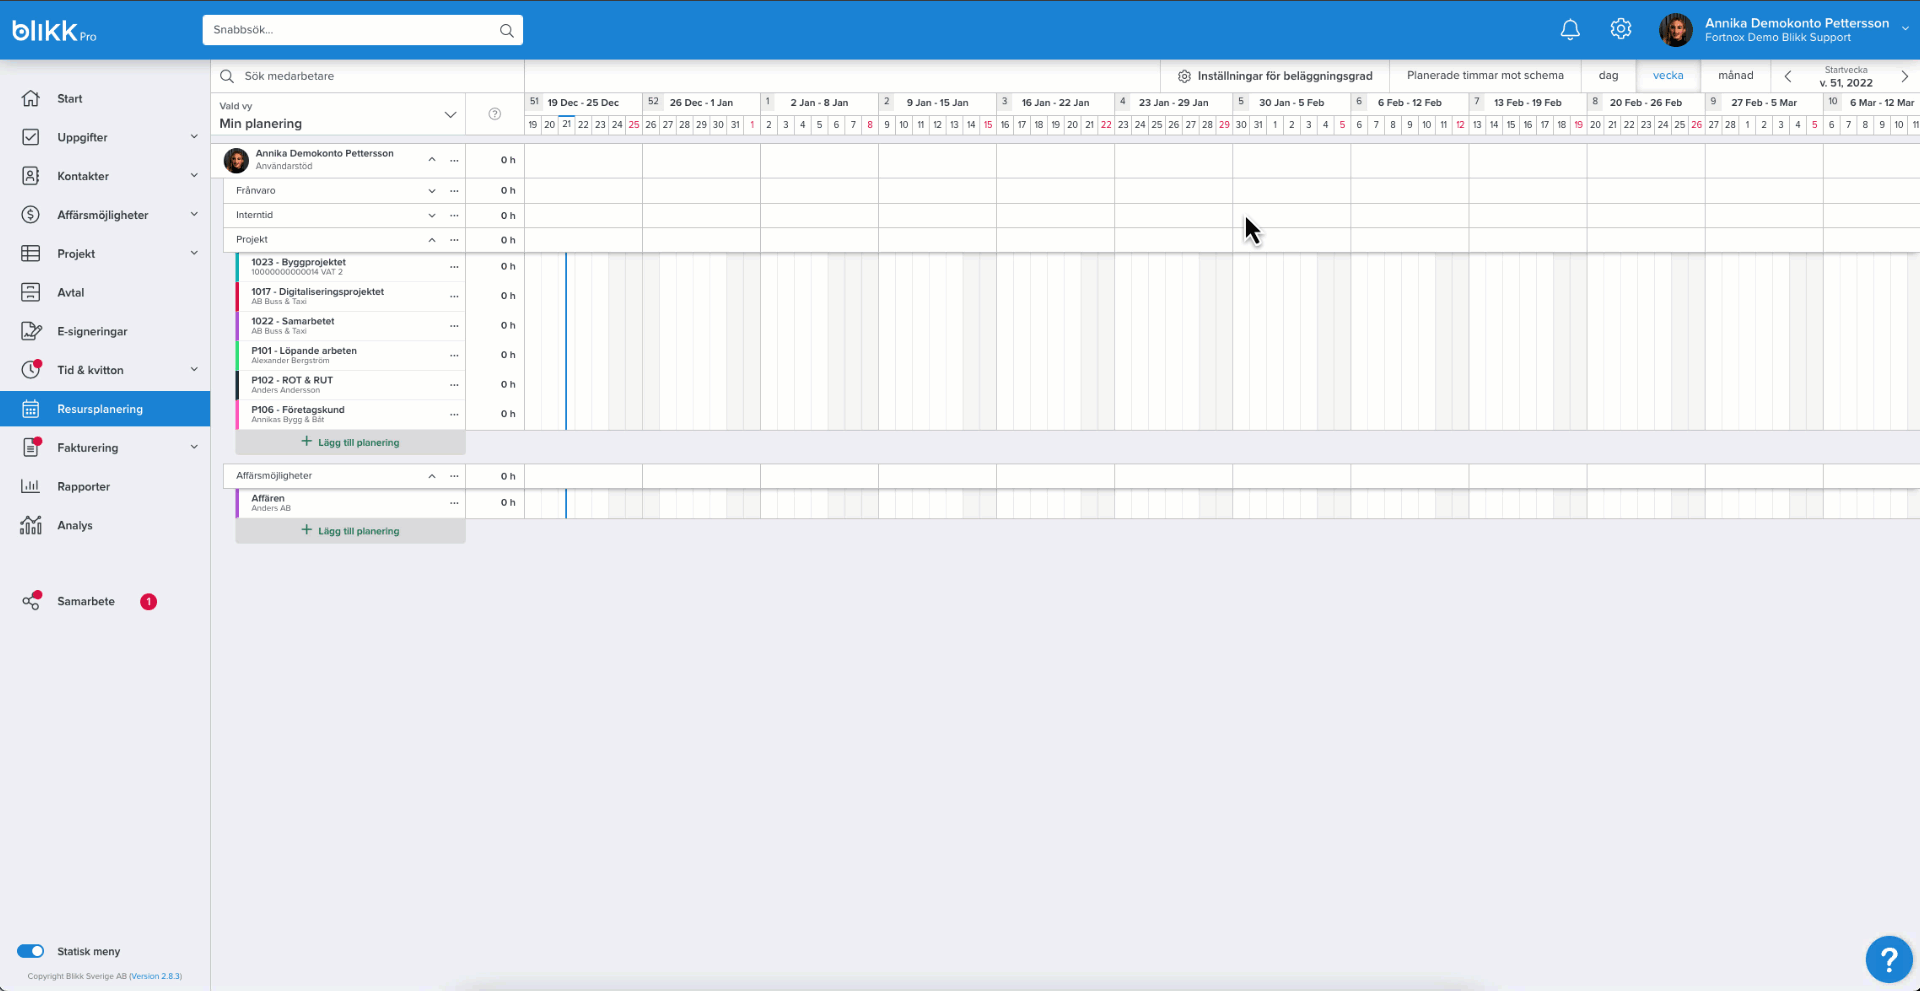The height and width of the screenshot is (991, 1920).
Task: Open options menu for Interntid row
Action: click(454, 215)
